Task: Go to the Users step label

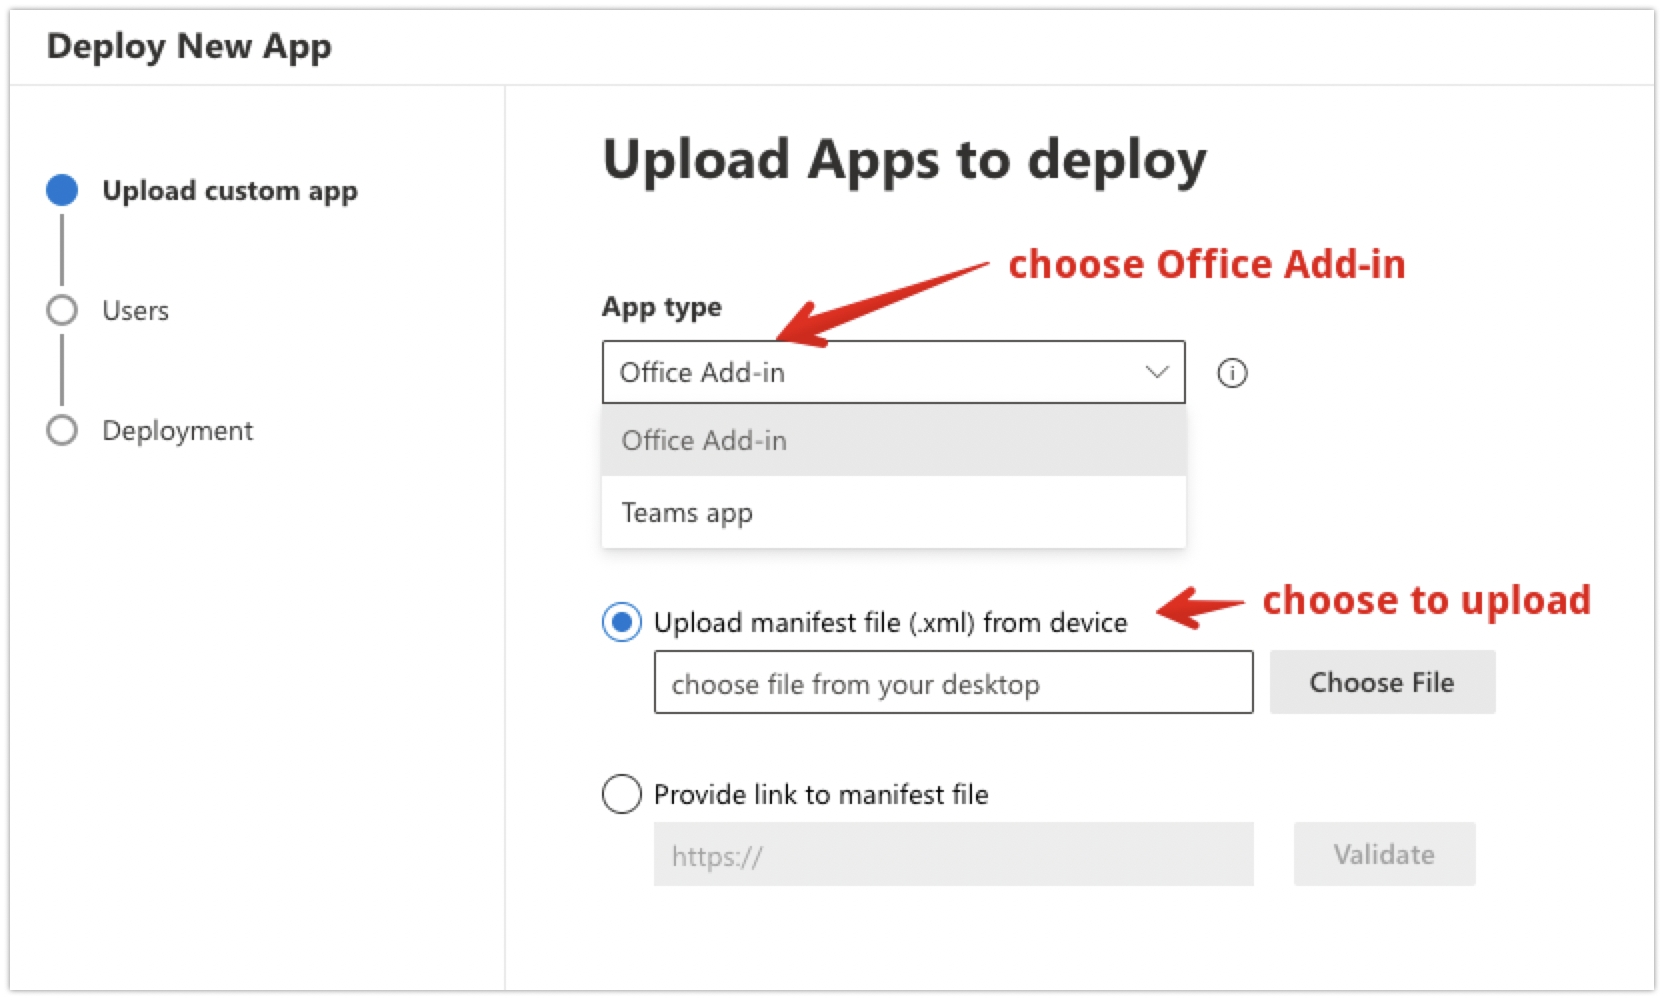Action: click(x=135, y=310)
